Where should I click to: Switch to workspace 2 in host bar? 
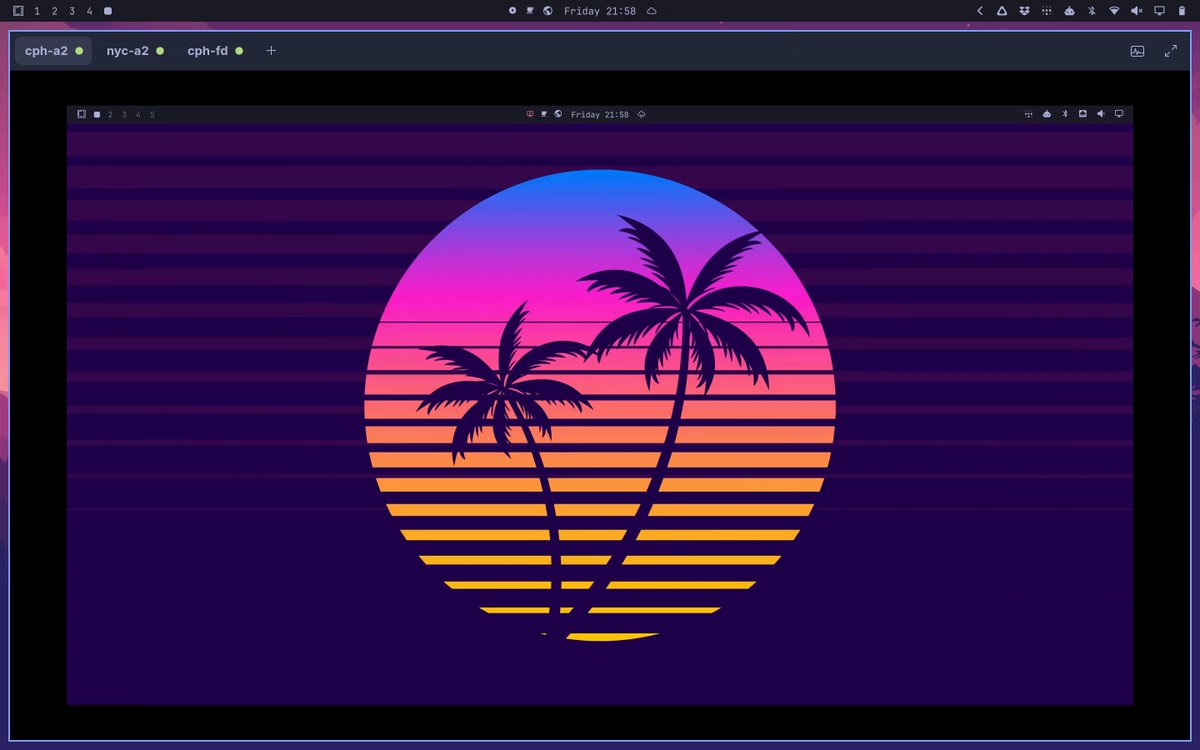point(54,11)
